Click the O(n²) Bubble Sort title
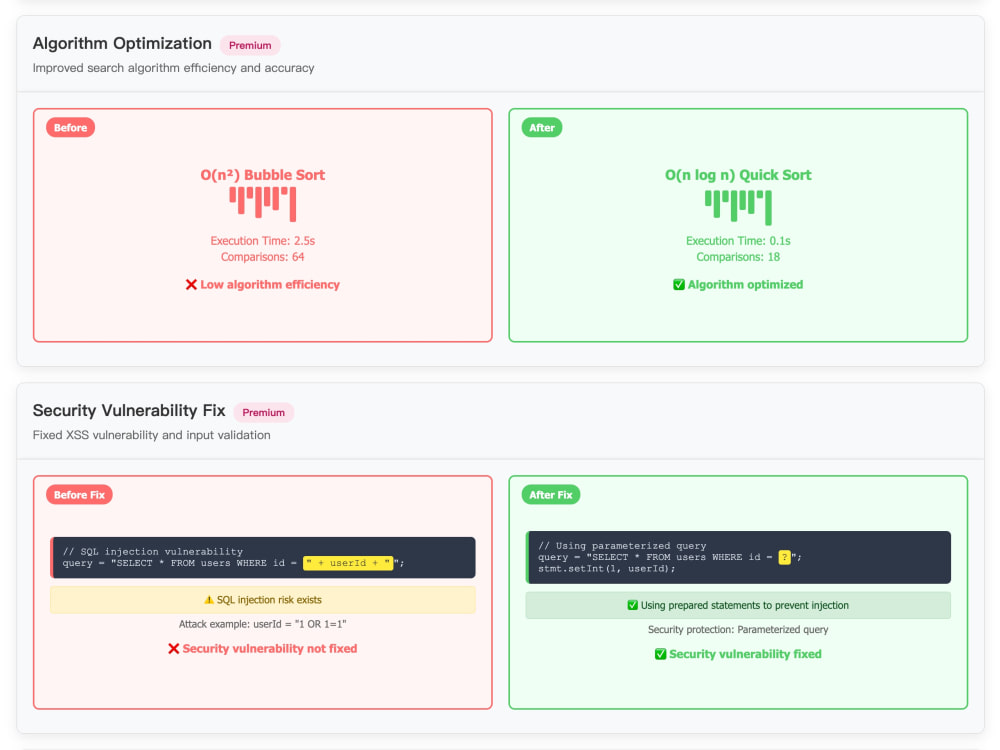 point(263,175)
